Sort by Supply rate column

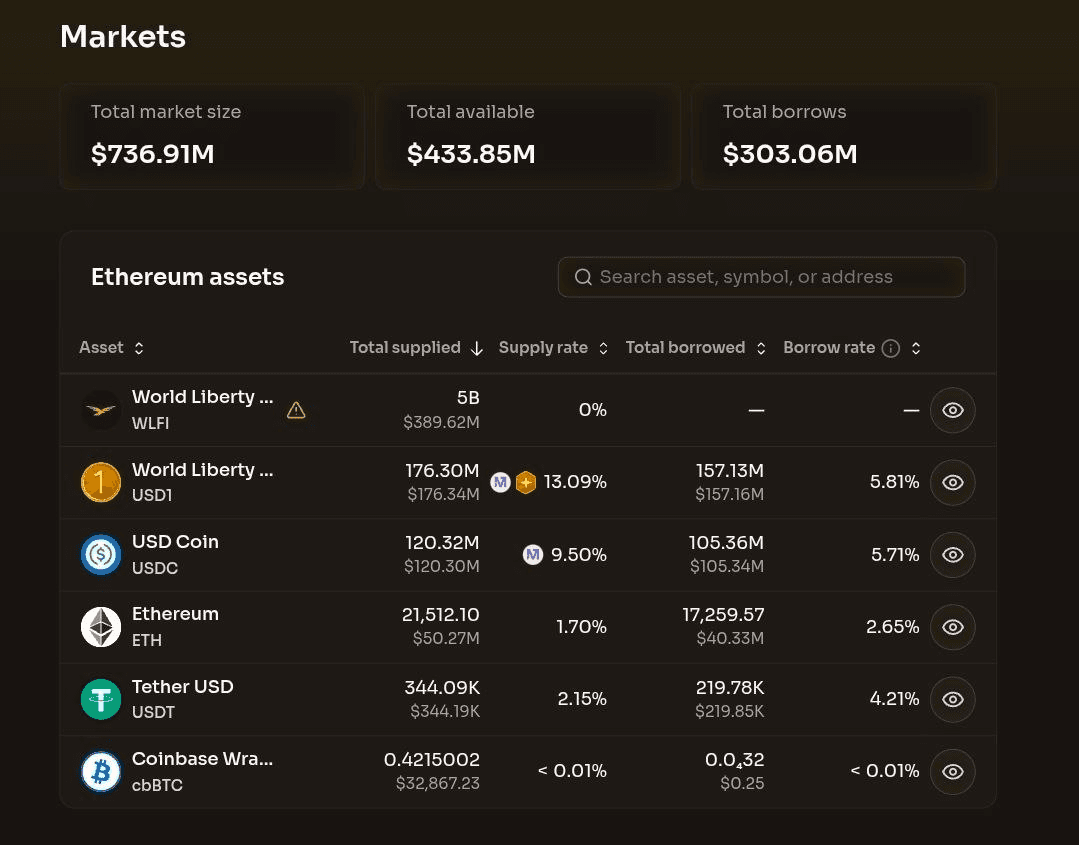553,348
